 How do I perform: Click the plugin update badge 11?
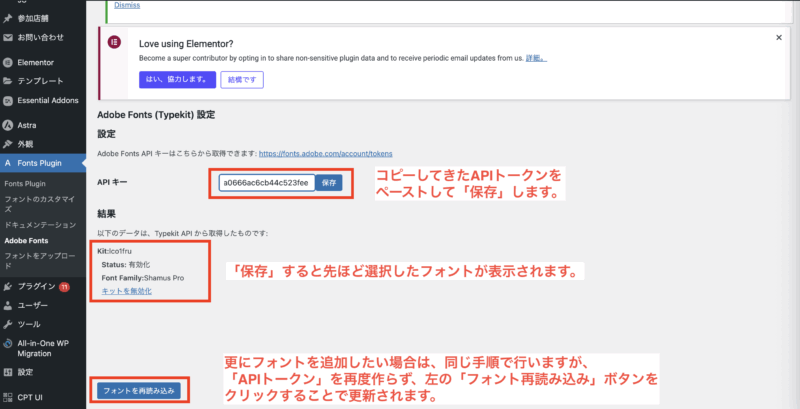64,287
